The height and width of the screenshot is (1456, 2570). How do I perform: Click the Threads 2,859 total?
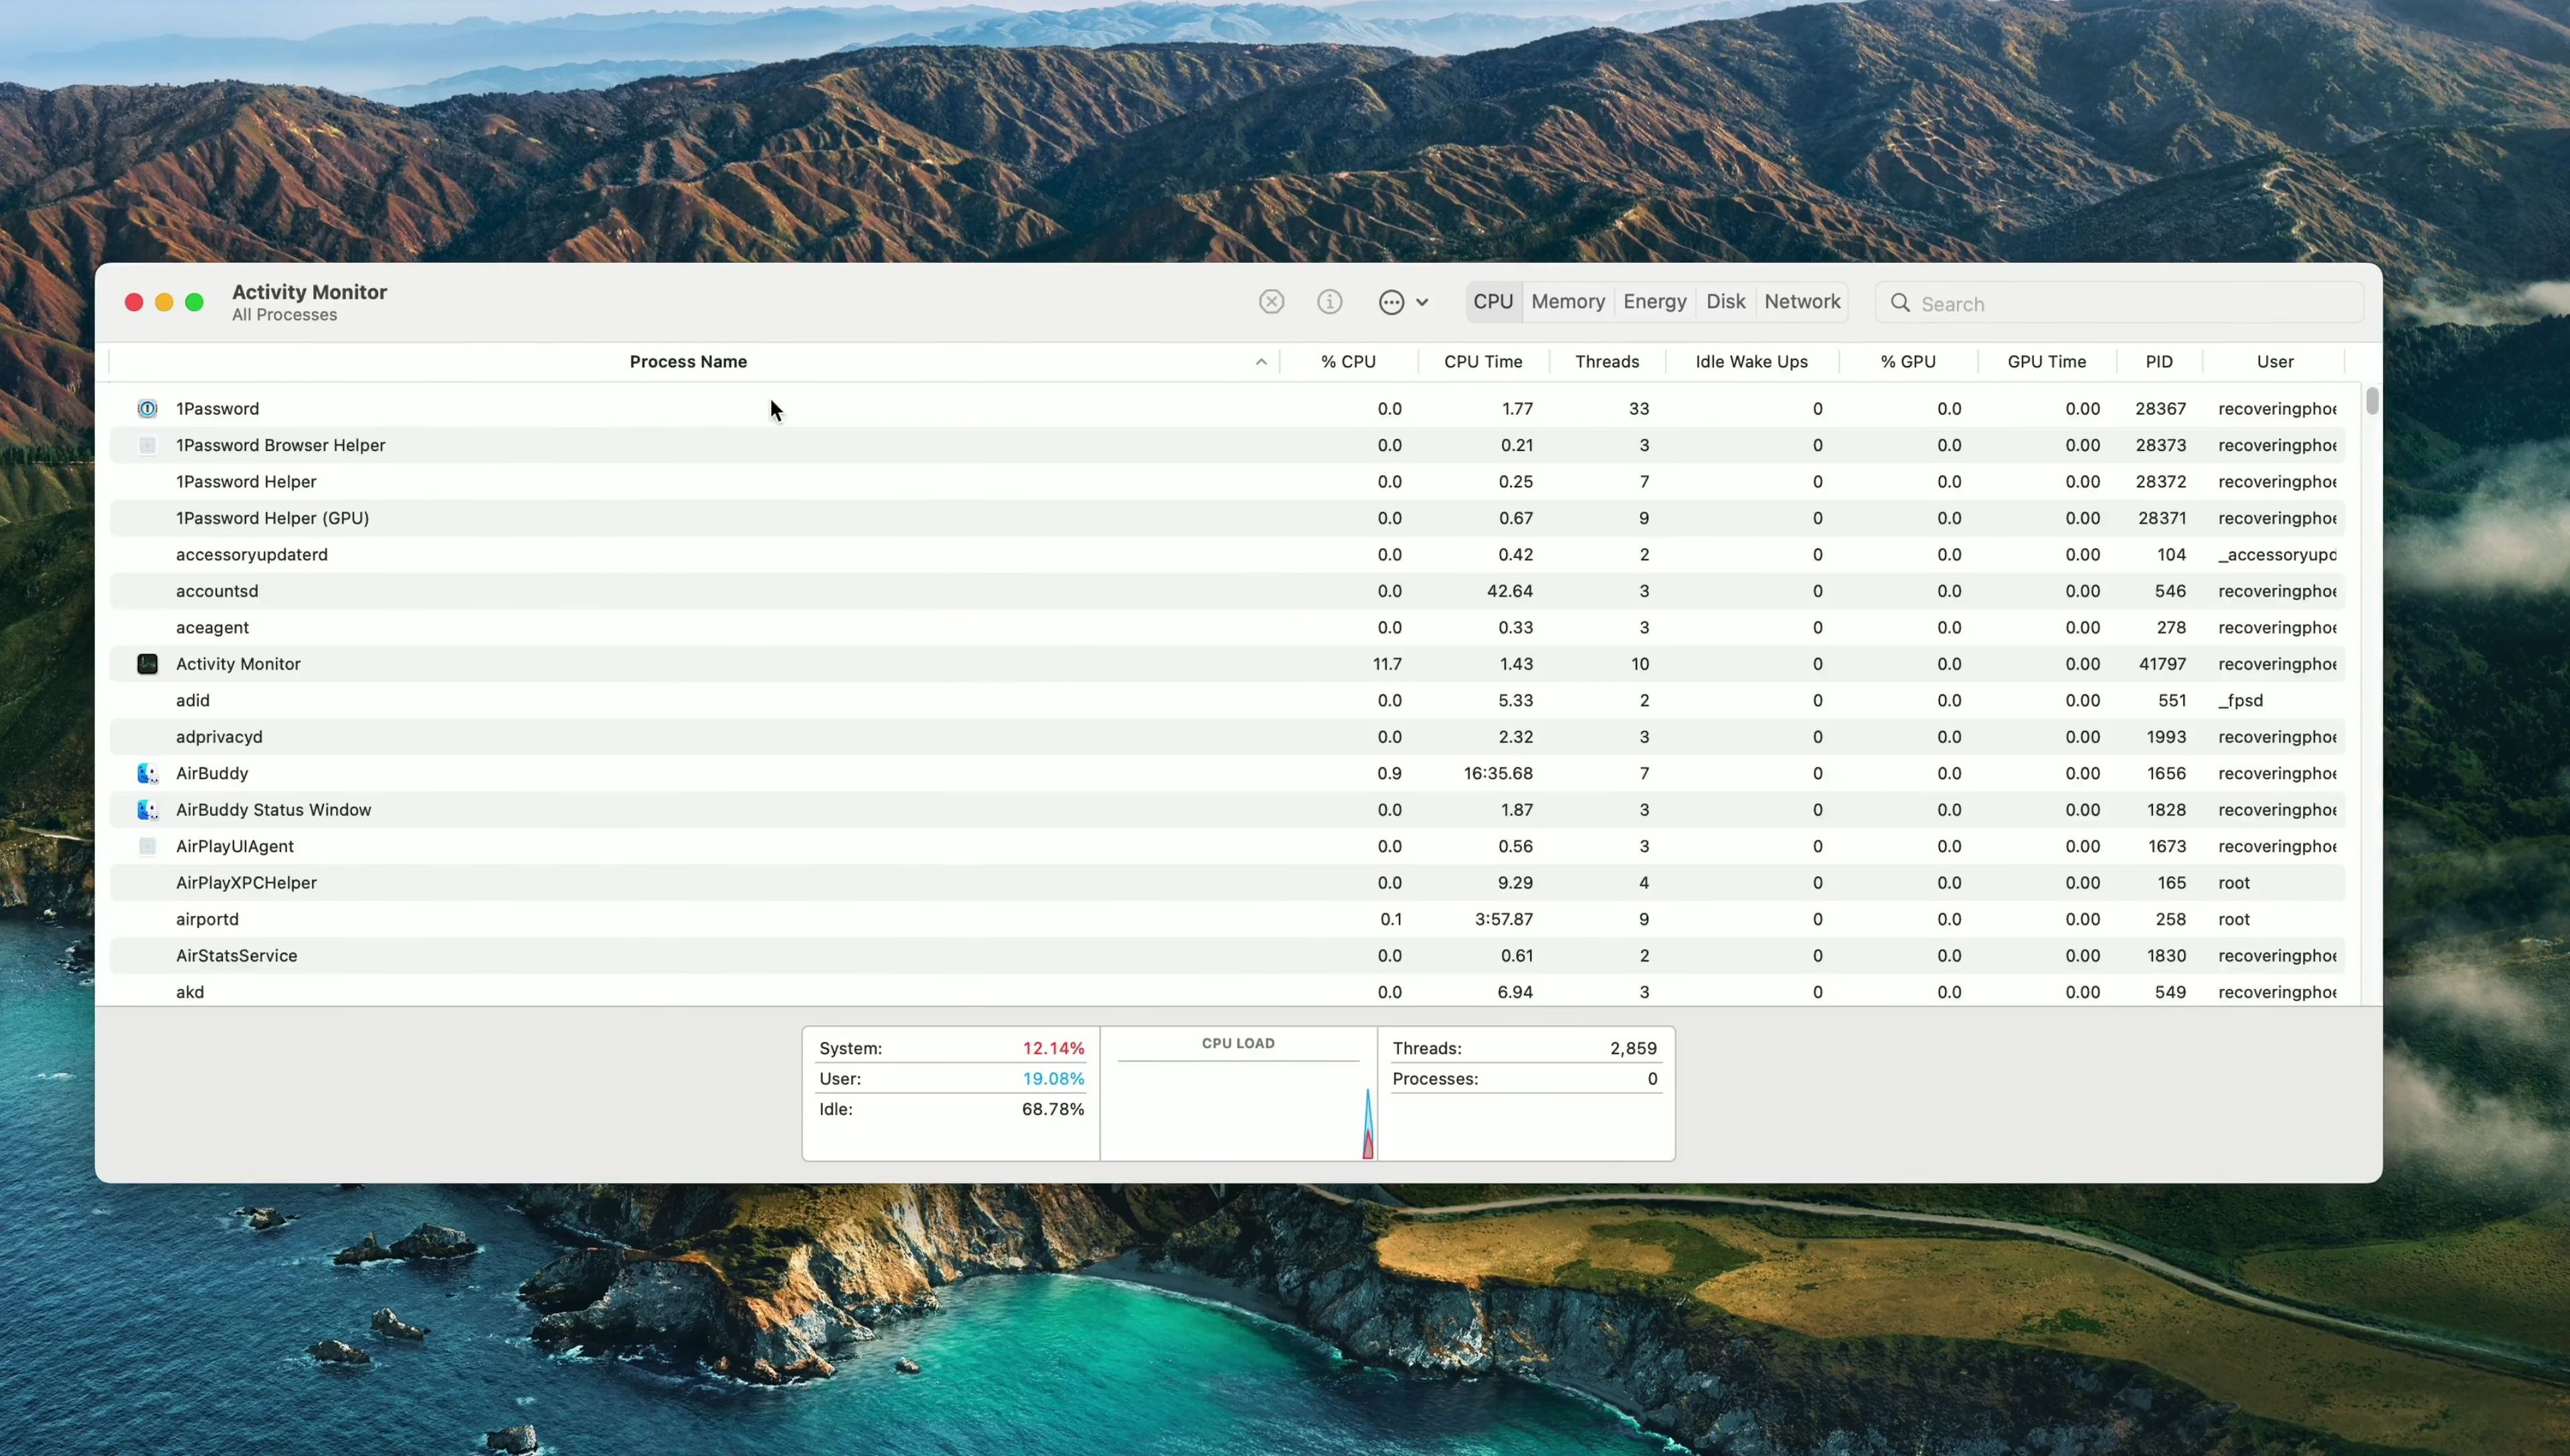pos(1633,1048)
